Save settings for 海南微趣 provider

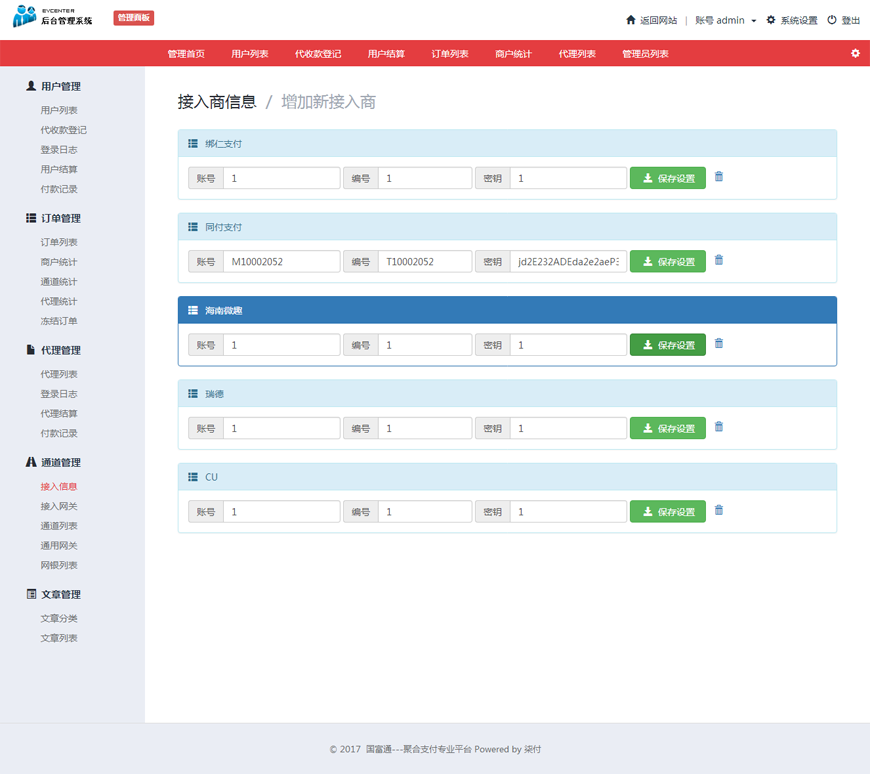point(667,345)
